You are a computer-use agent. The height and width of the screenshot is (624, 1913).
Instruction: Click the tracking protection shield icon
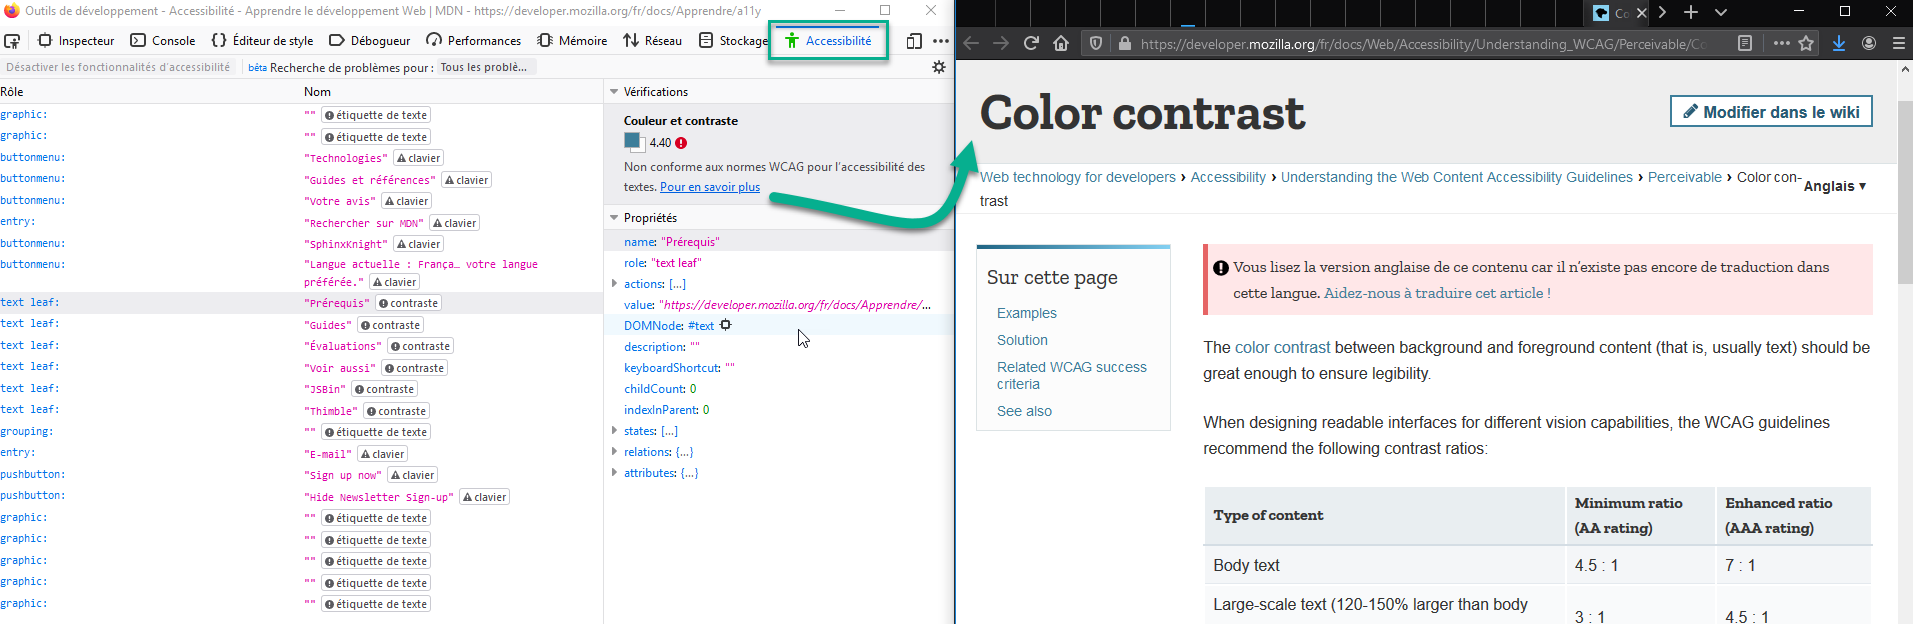pos(1096,43)
